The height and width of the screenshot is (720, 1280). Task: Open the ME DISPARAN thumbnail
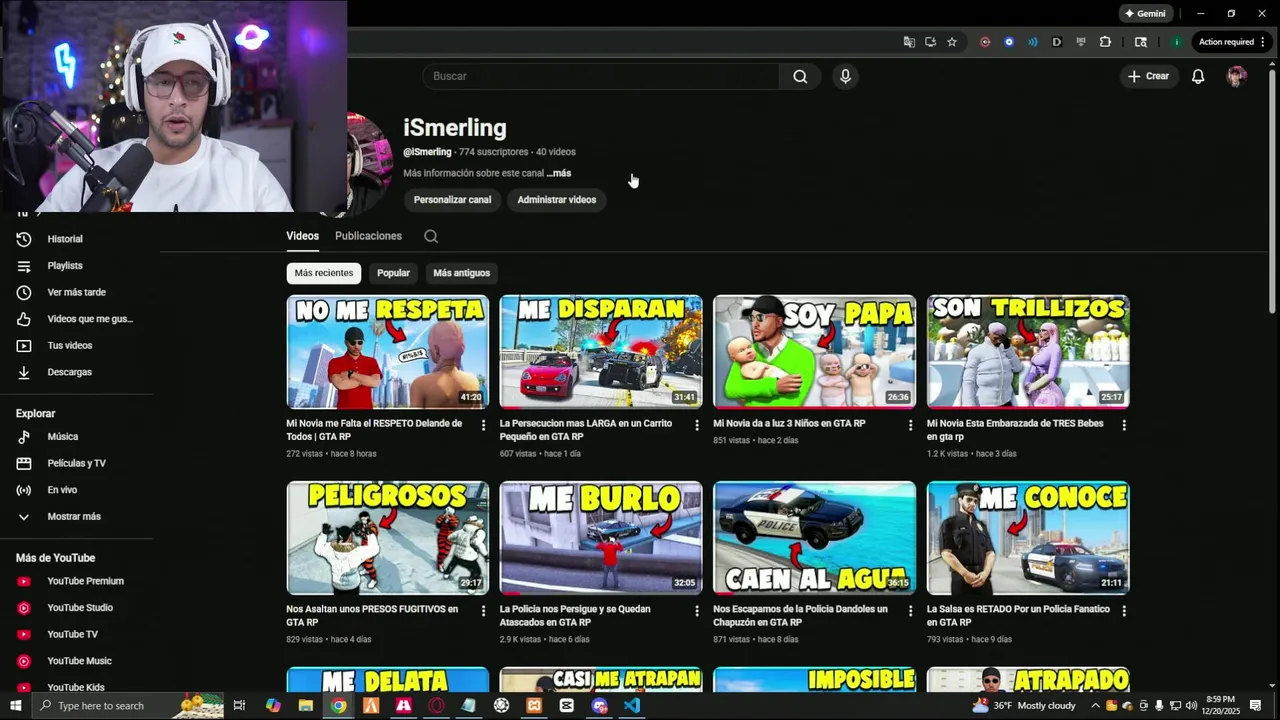point(601,351)
